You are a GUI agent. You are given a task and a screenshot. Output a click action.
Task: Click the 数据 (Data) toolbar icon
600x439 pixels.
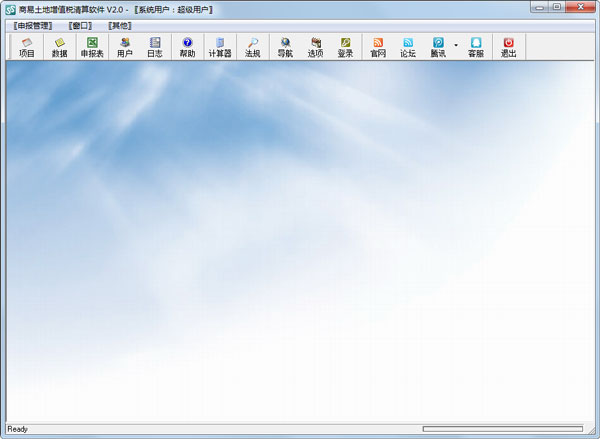coord(60,47)
